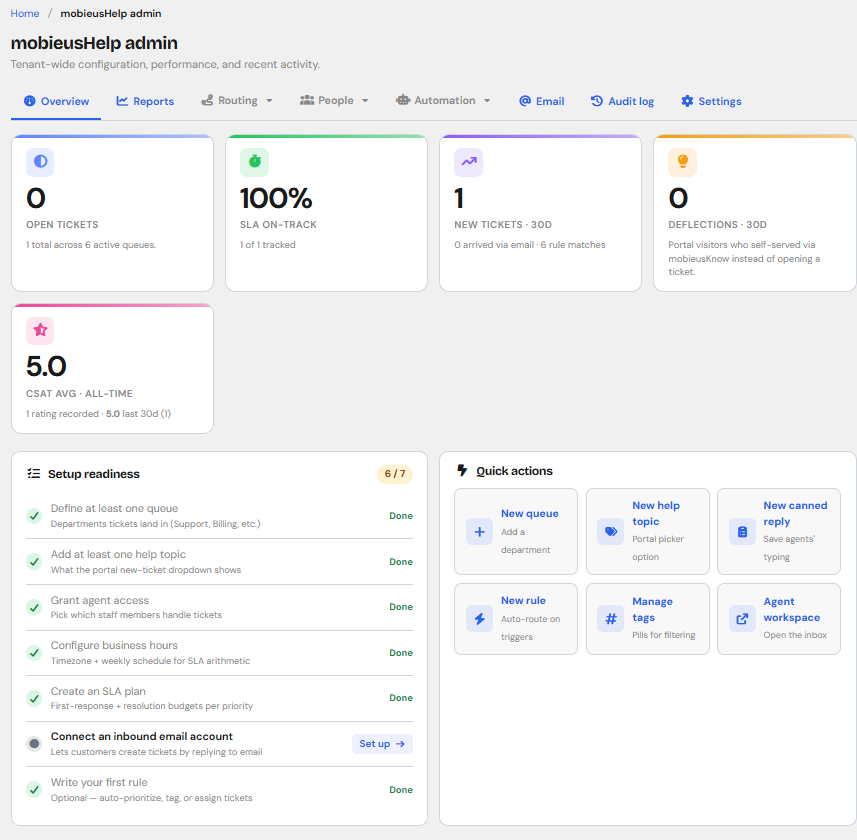Click the Automation robot icon
Screen dimensions: 857x840
point(403,100)
